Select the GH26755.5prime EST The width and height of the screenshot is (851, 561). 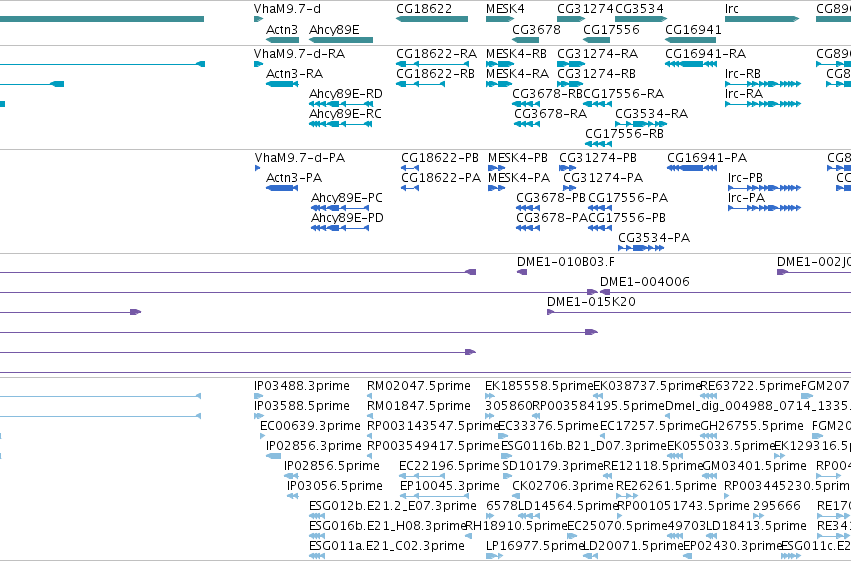coord(709,436)
